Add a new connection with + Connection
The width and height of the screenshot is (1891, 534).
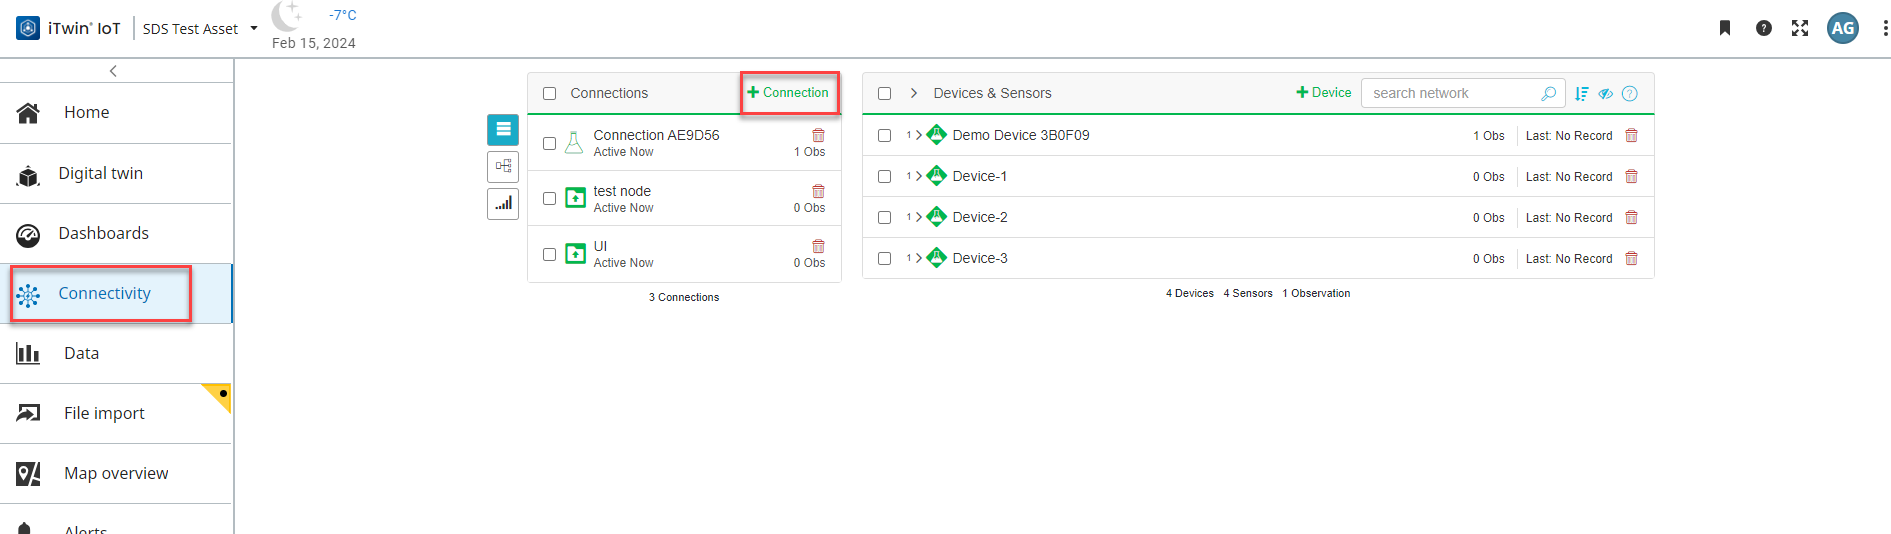tap(788, 92)
